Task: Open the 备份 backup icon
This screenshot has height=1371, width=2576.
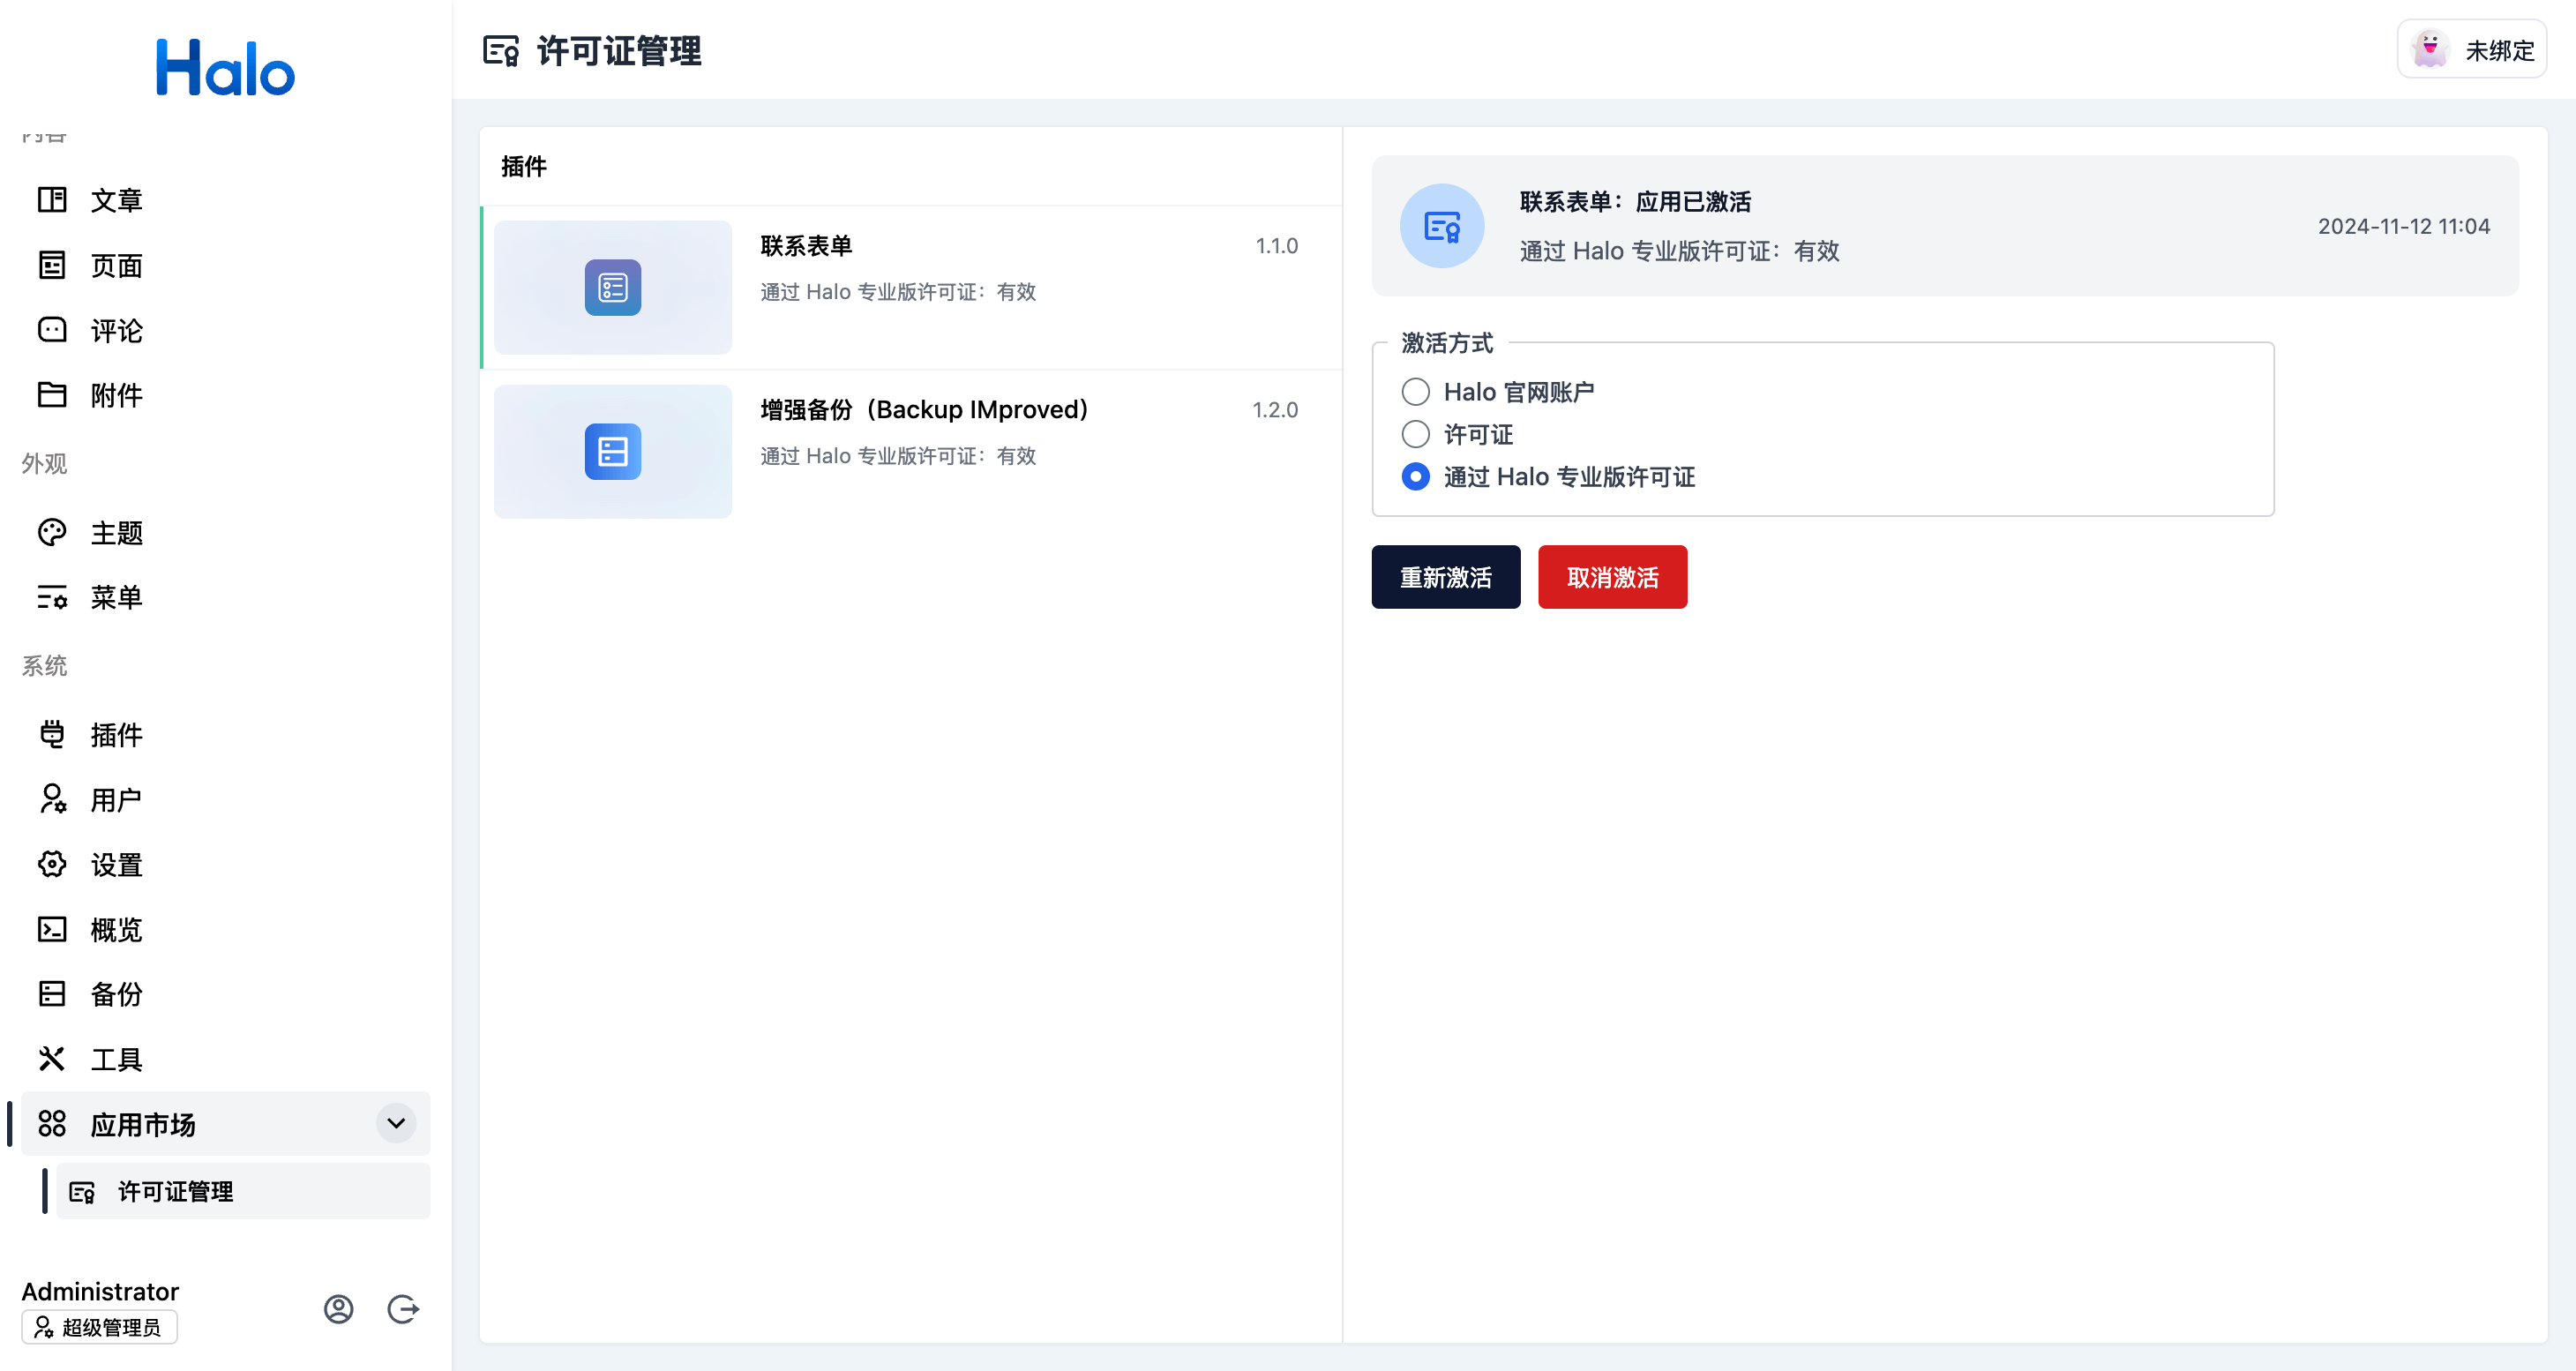Action: [52, 993]
